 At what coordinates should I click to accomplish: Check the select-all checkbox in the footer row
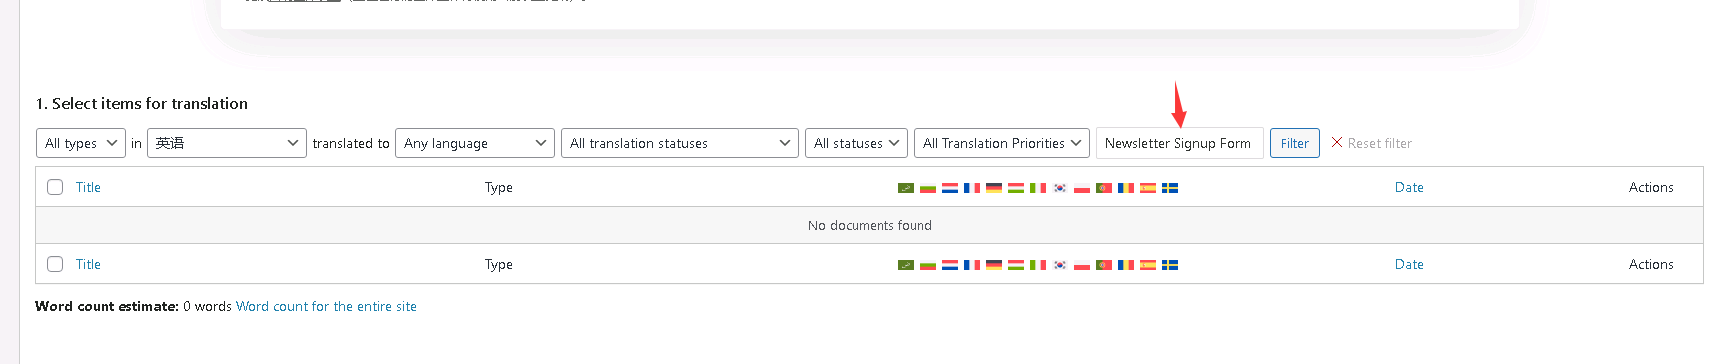(55, 264)
